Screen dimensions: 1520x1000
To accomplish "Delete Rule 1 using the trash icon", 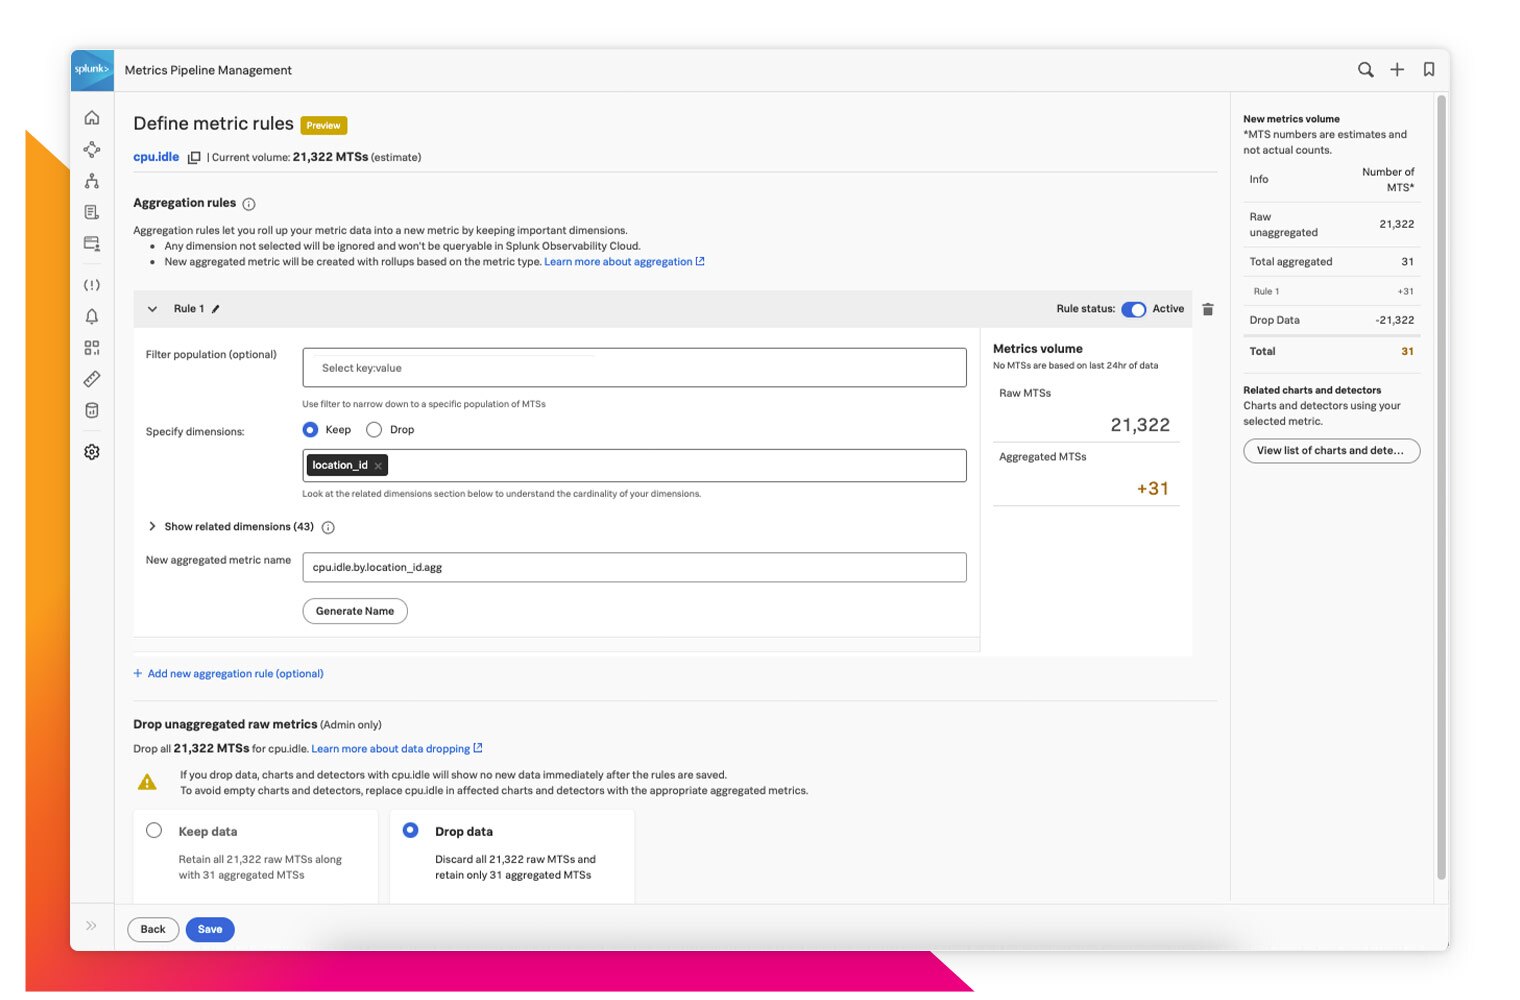I will click(x=1208, y=309).
